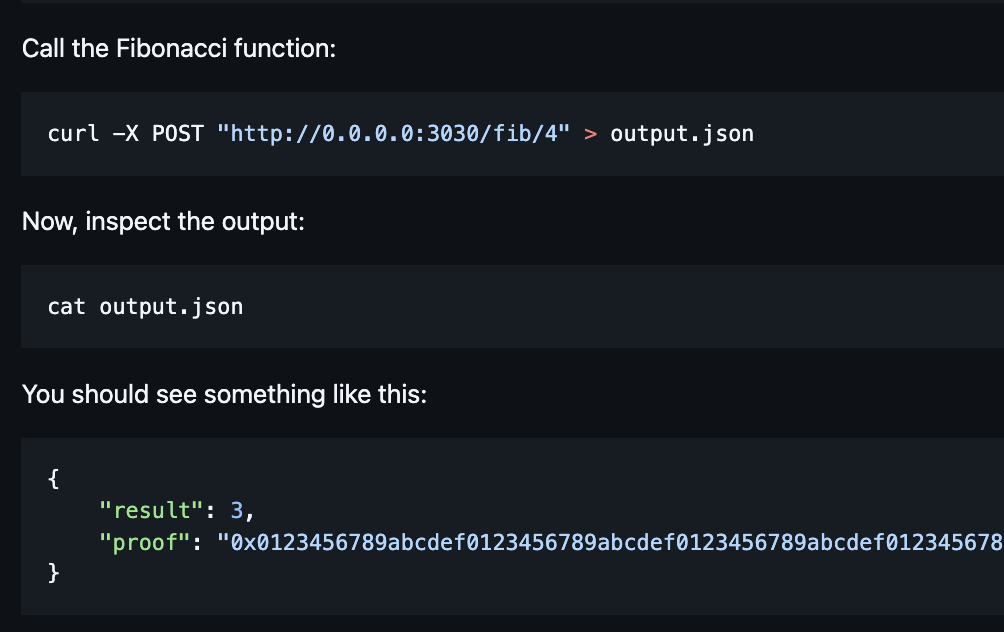Click the word cat in second code block
Image resolution: width=1004 pixels, height=632 pixels.
pyautogui.click(x=67, y=306)
